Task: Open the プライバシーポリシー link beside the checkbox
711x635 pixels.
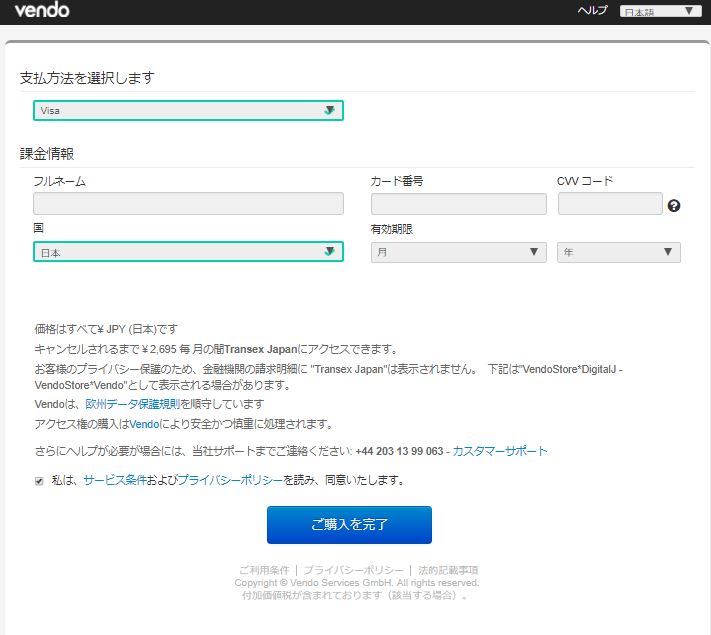Action: click(230, 480)
